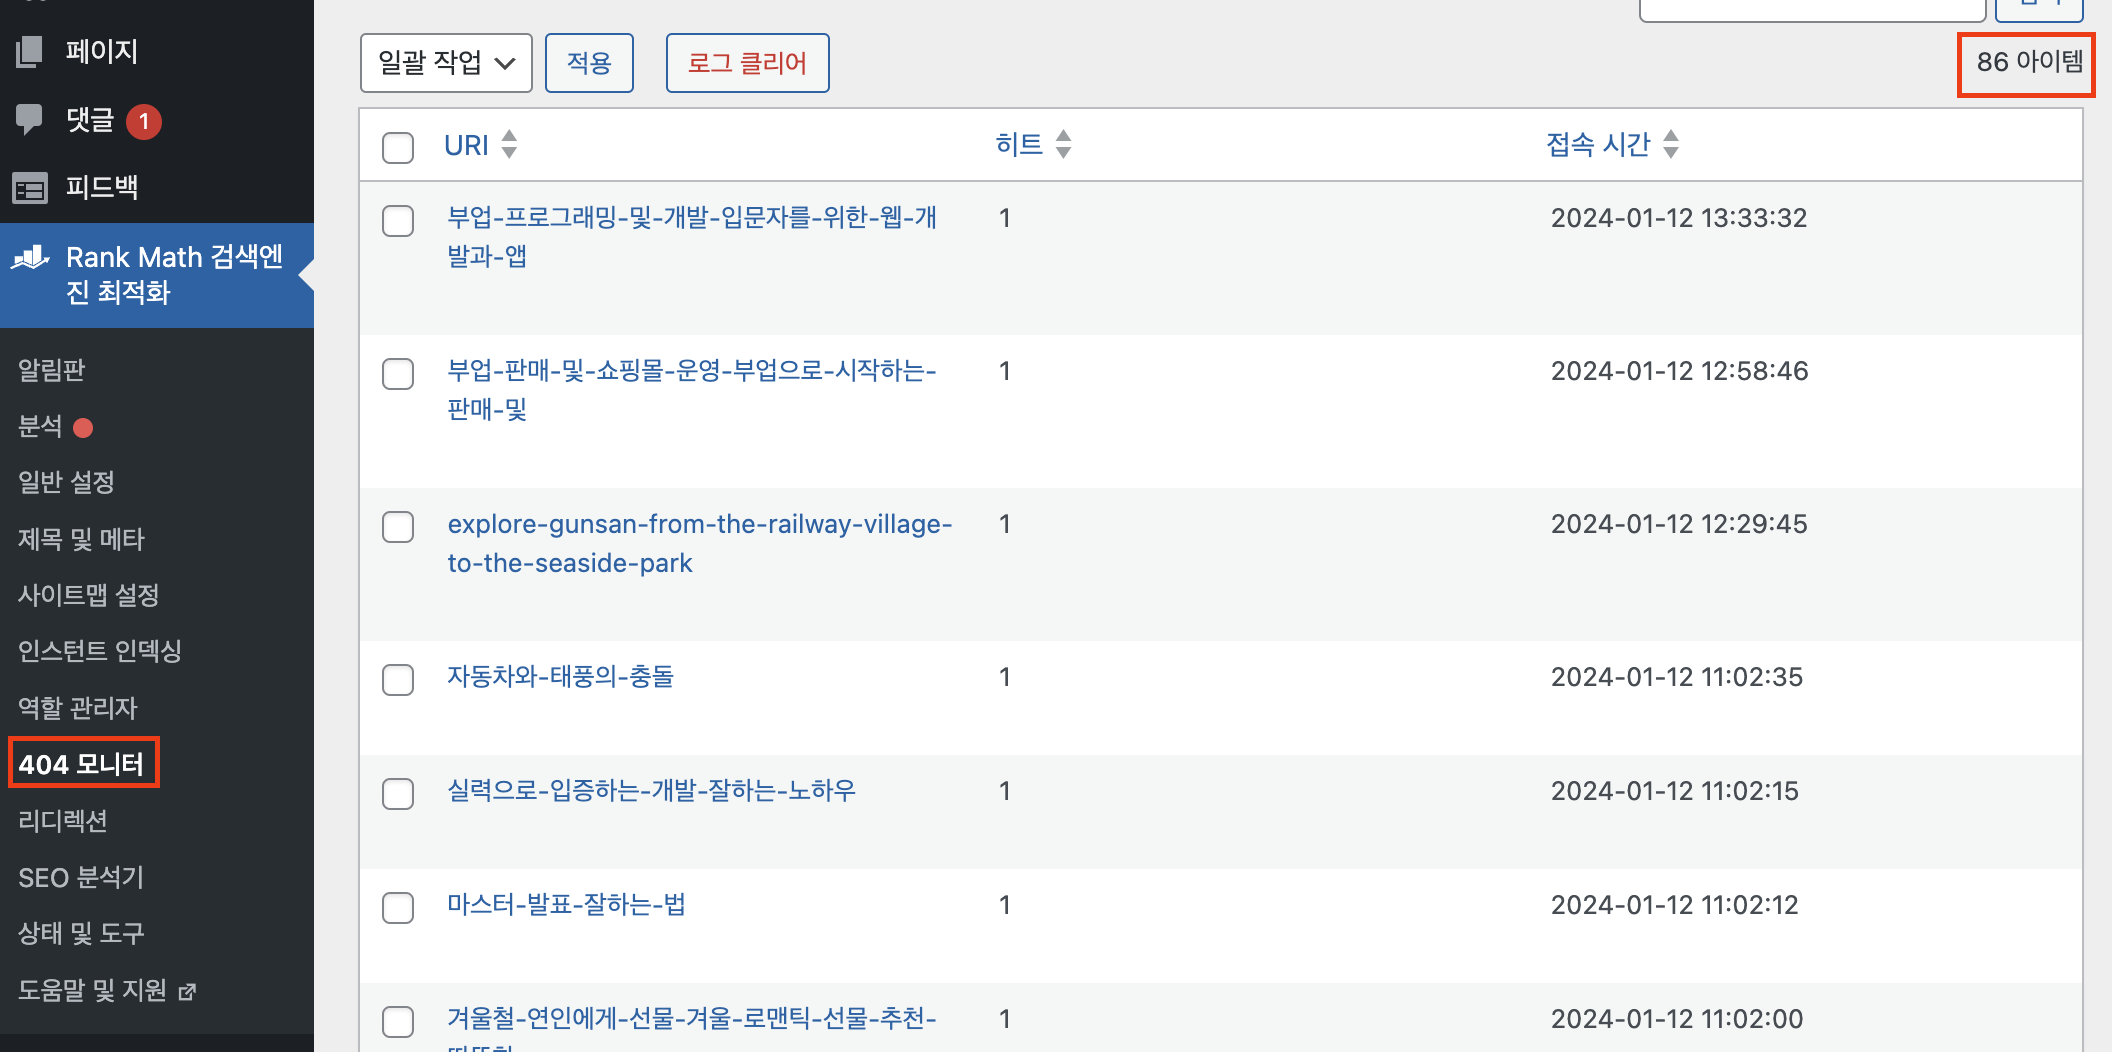Check the row for 자동차와-태풍의-충돌
Screen dimensions: 2112x1052
click(397, 680)
